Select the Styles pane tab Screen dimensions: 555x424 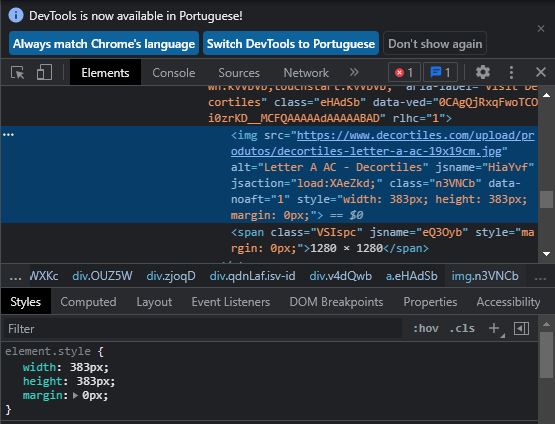25,302
